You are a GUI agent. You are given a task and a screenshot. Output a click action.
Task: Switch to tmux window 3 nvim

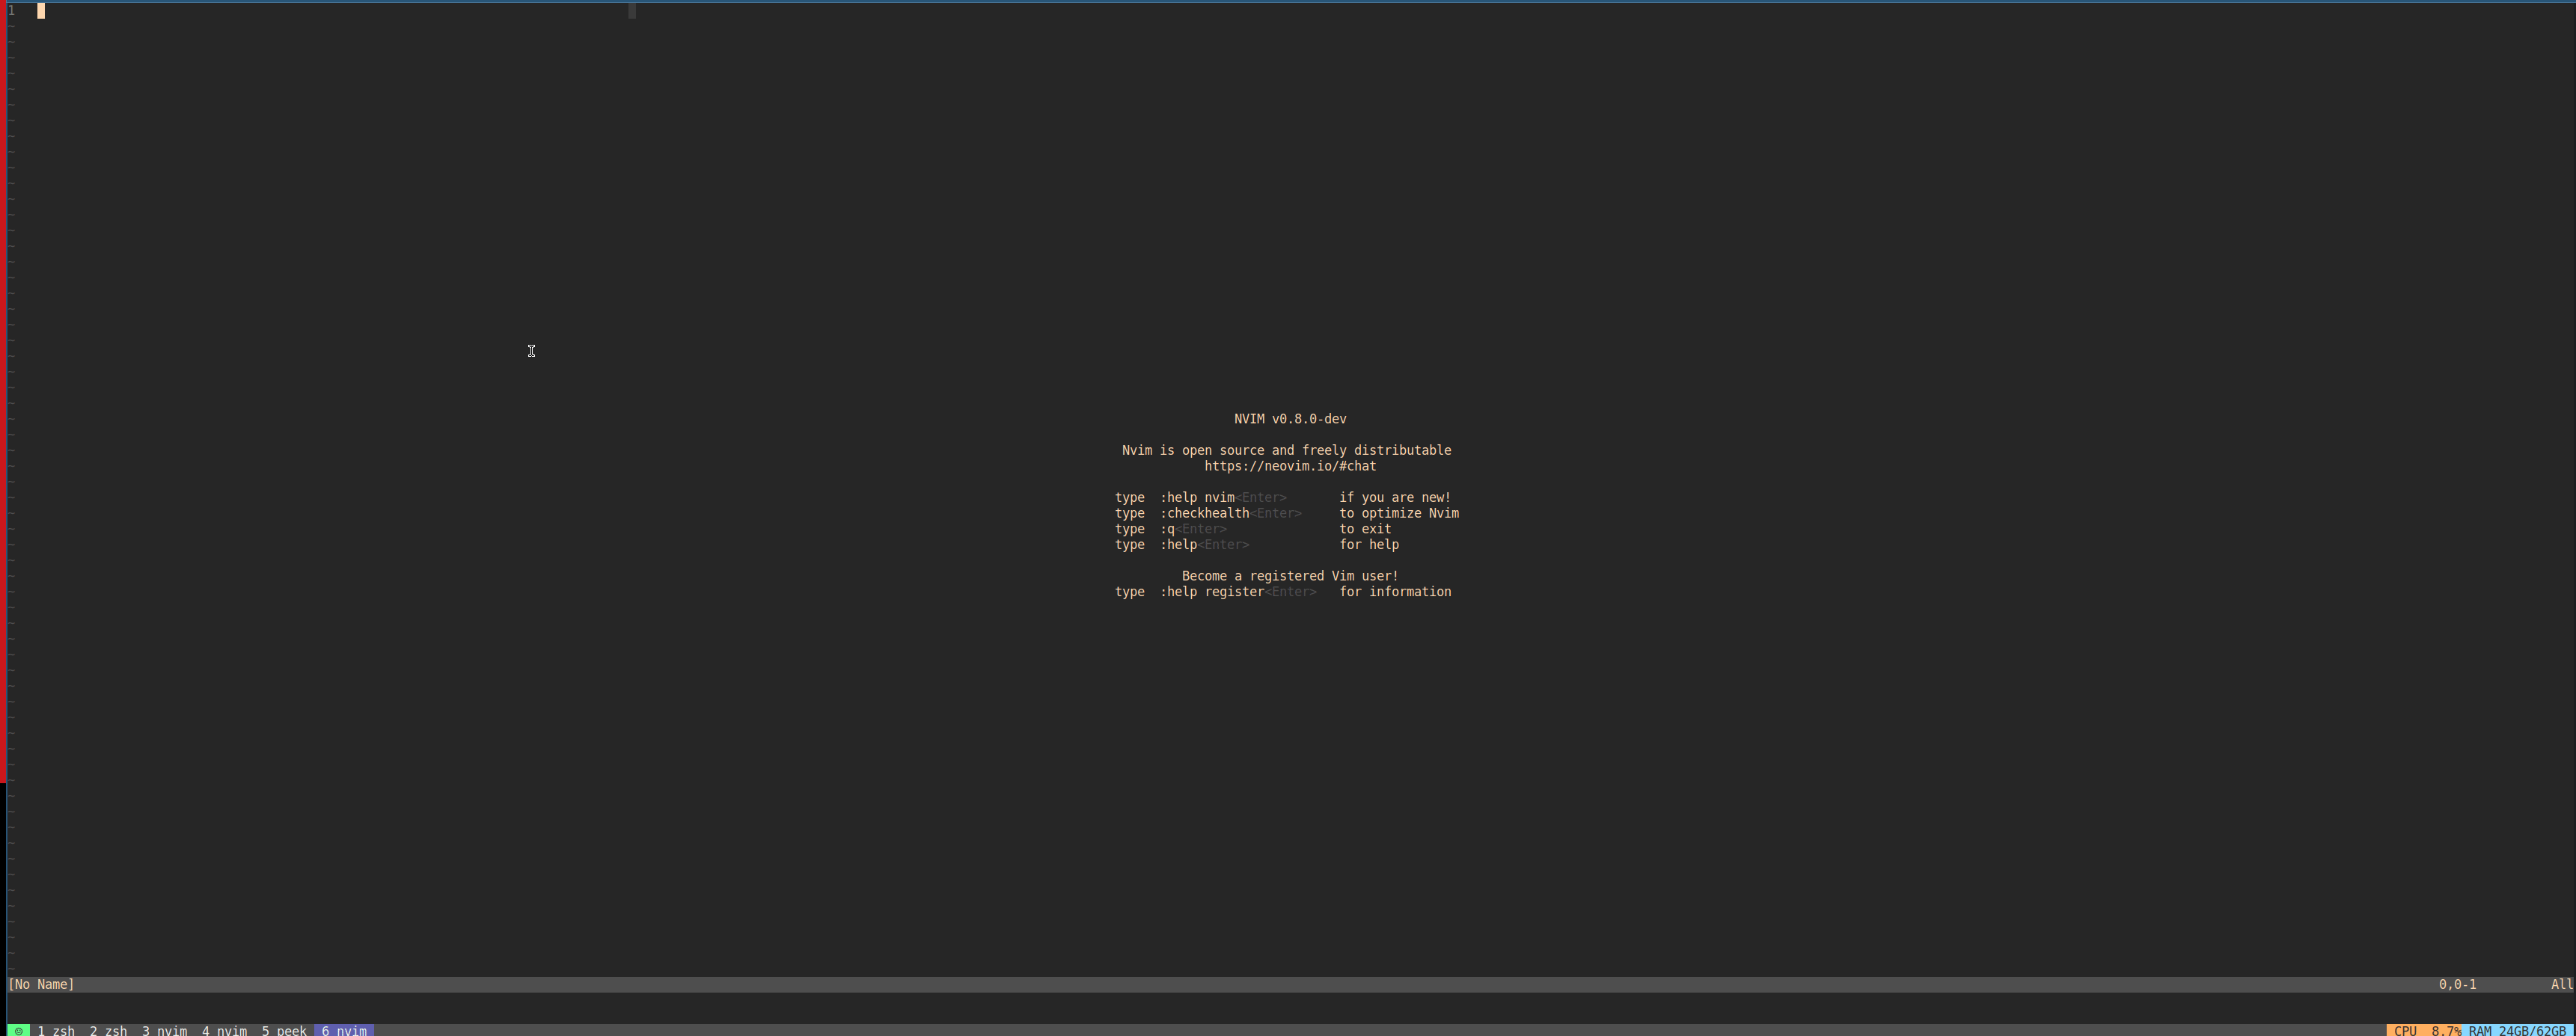[164, 1030]
